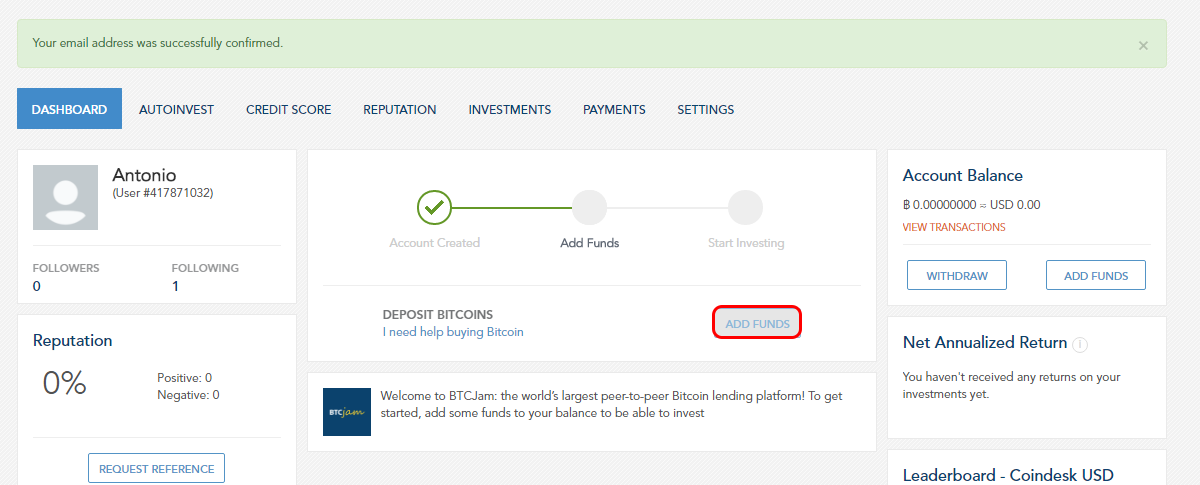Click Antonio's profile avatar picture
This screenshot has width=1200, height=485.
click(x=65, y=198)
